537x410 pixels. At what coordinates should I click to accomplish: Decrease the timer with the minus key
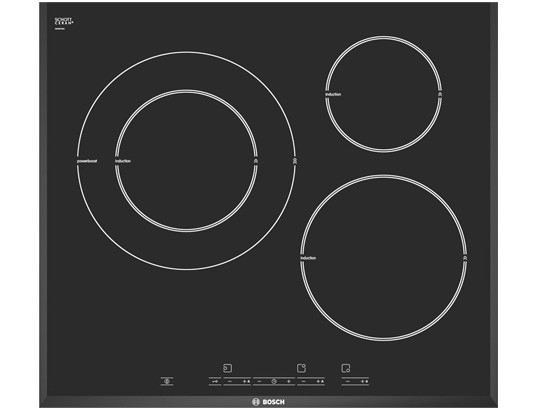(259, 381)
